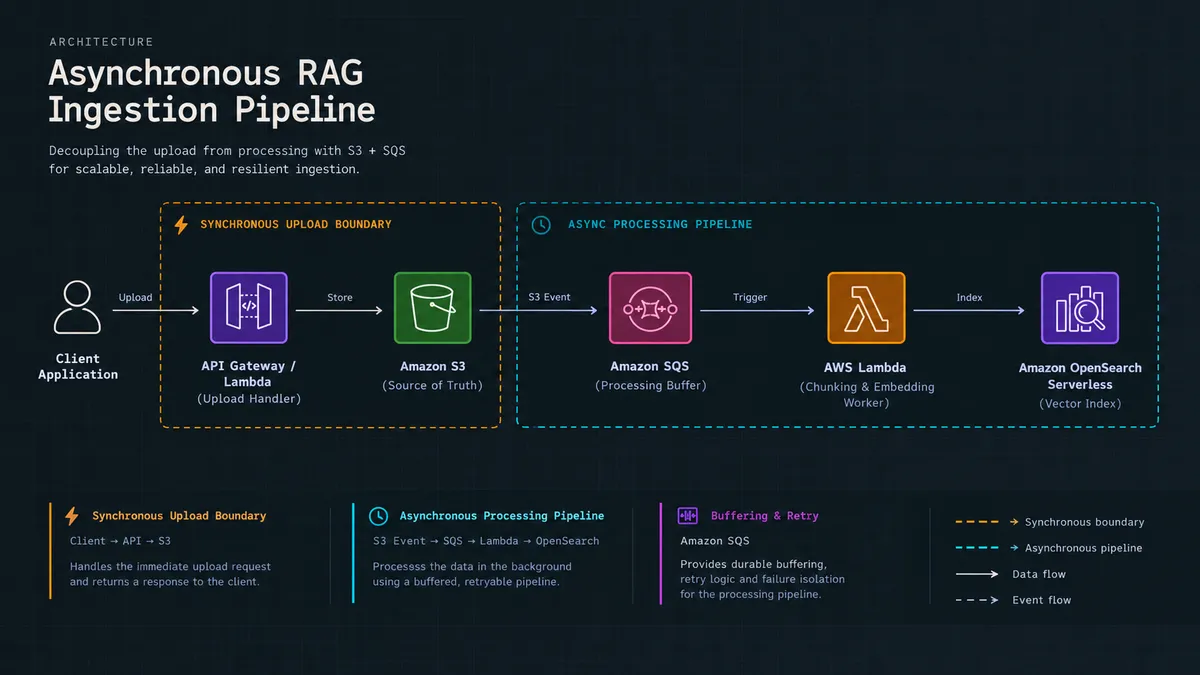Click the Store arrow label
Viewport: 1200px width, 675px height.
[x=340, y=297]
